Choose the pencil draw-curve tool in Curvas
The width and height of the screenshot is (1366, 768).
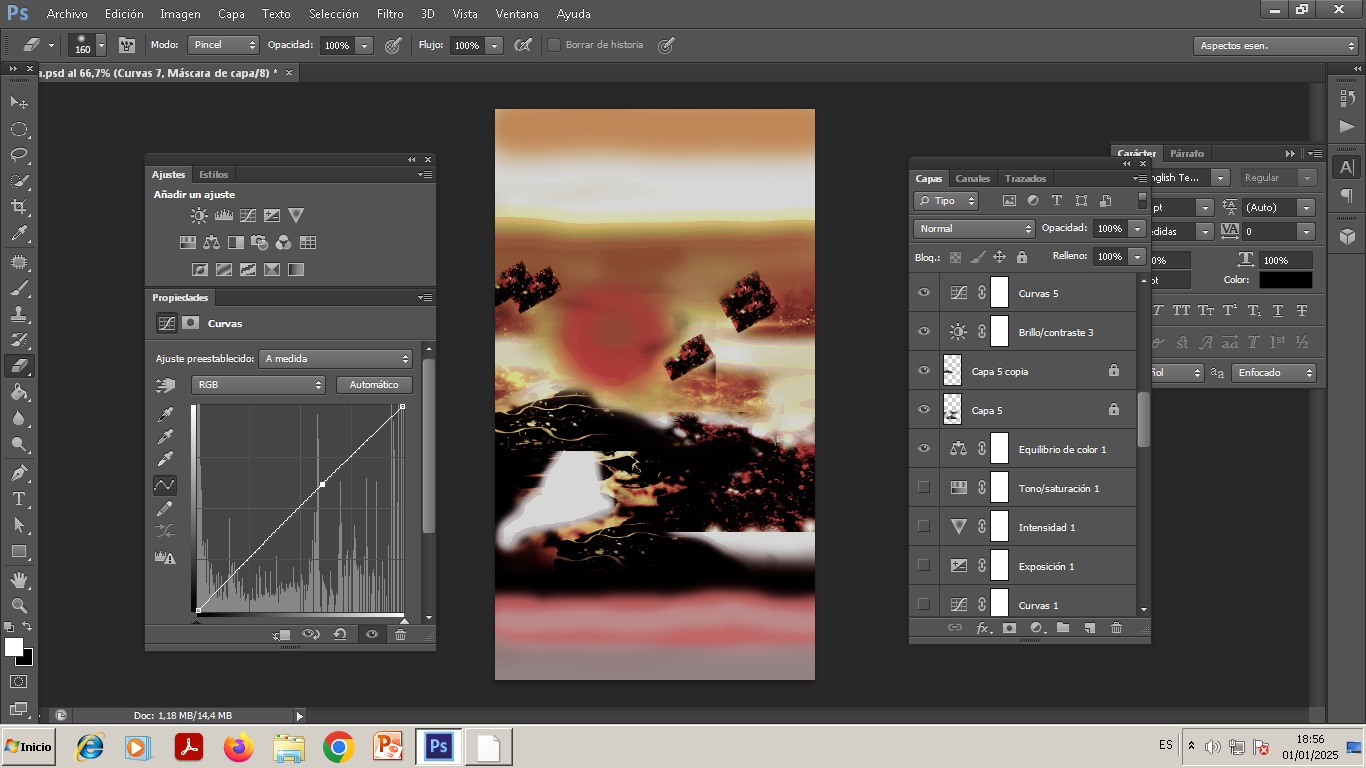tap(165, 509)
